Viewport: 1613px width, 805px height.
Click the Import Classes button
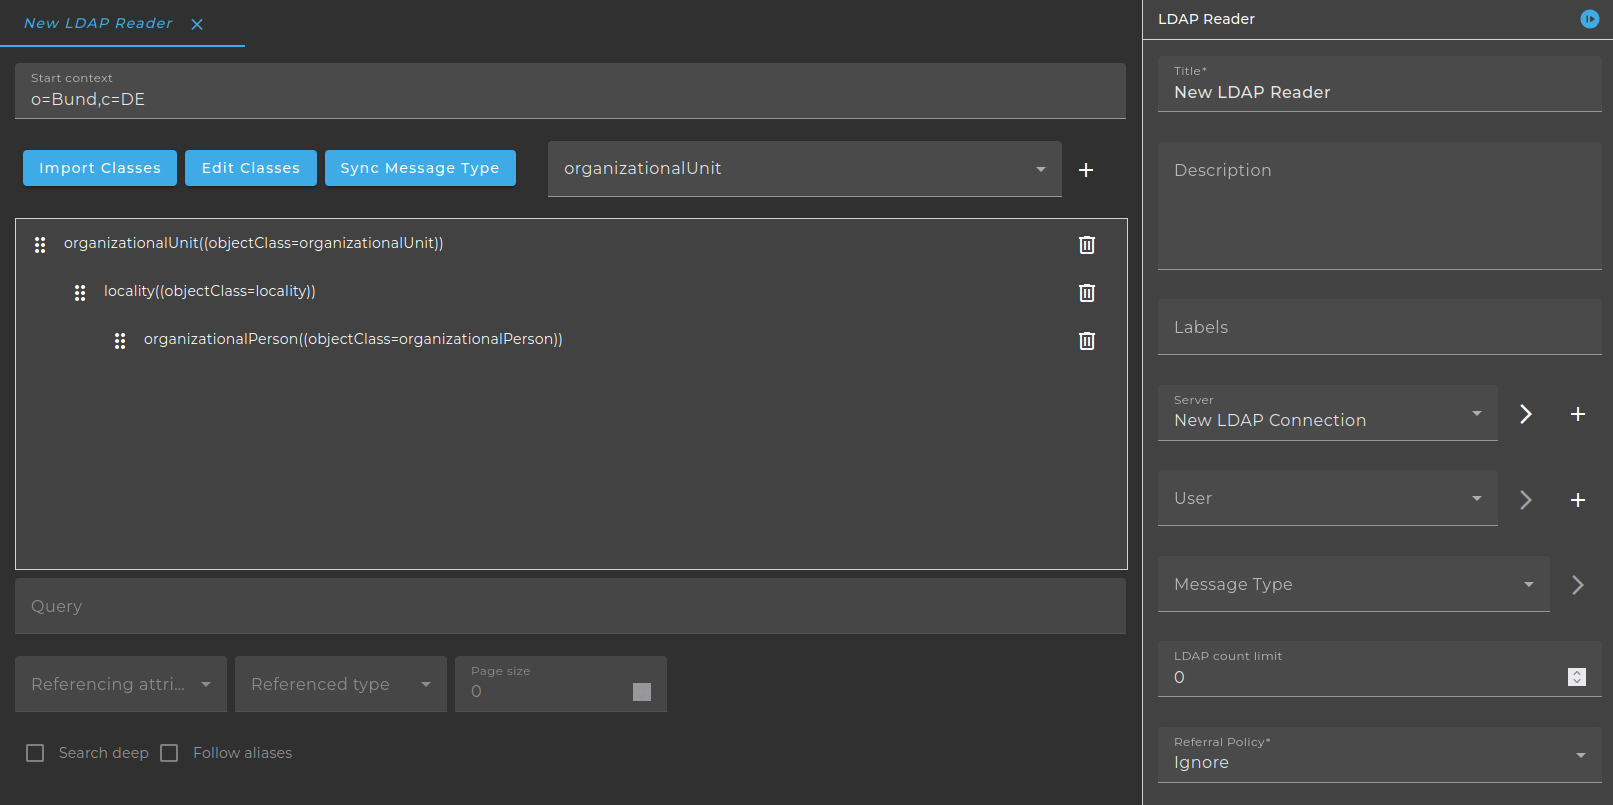pyautogui.click(x=100, y=168)
